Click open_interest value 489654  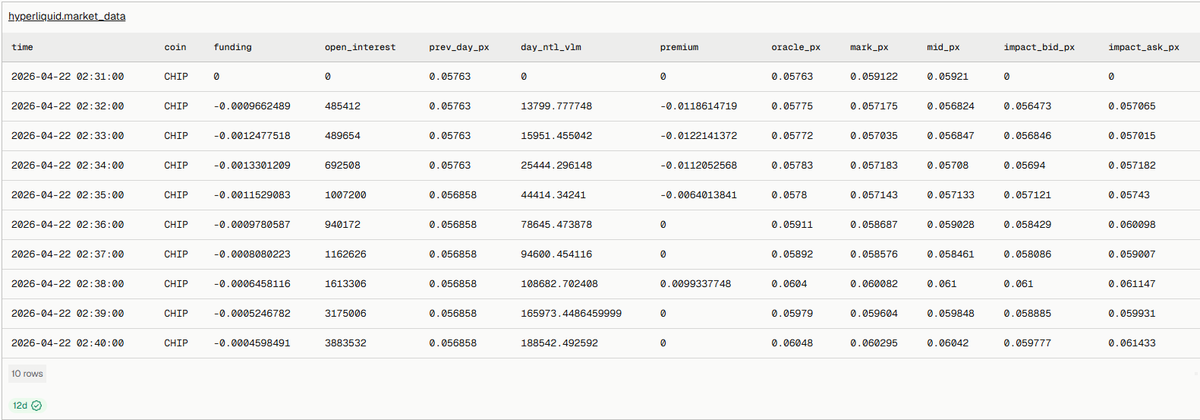click(343, 135)
